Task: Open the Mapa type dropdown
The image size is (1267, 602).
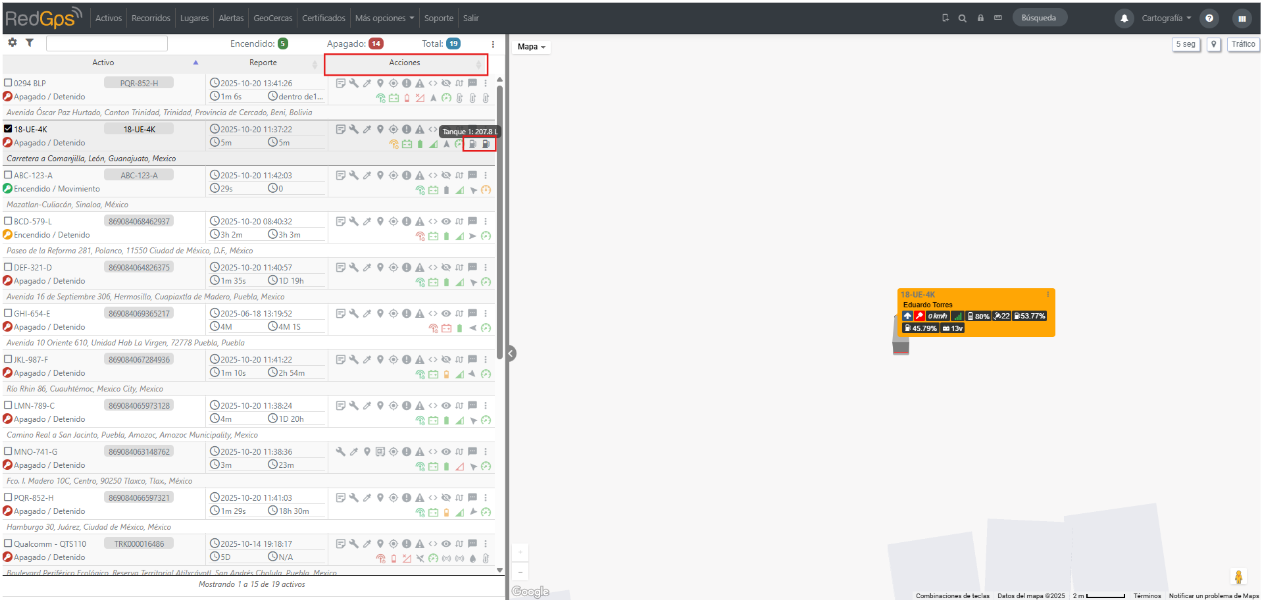Action: click(x=532, y=47)
